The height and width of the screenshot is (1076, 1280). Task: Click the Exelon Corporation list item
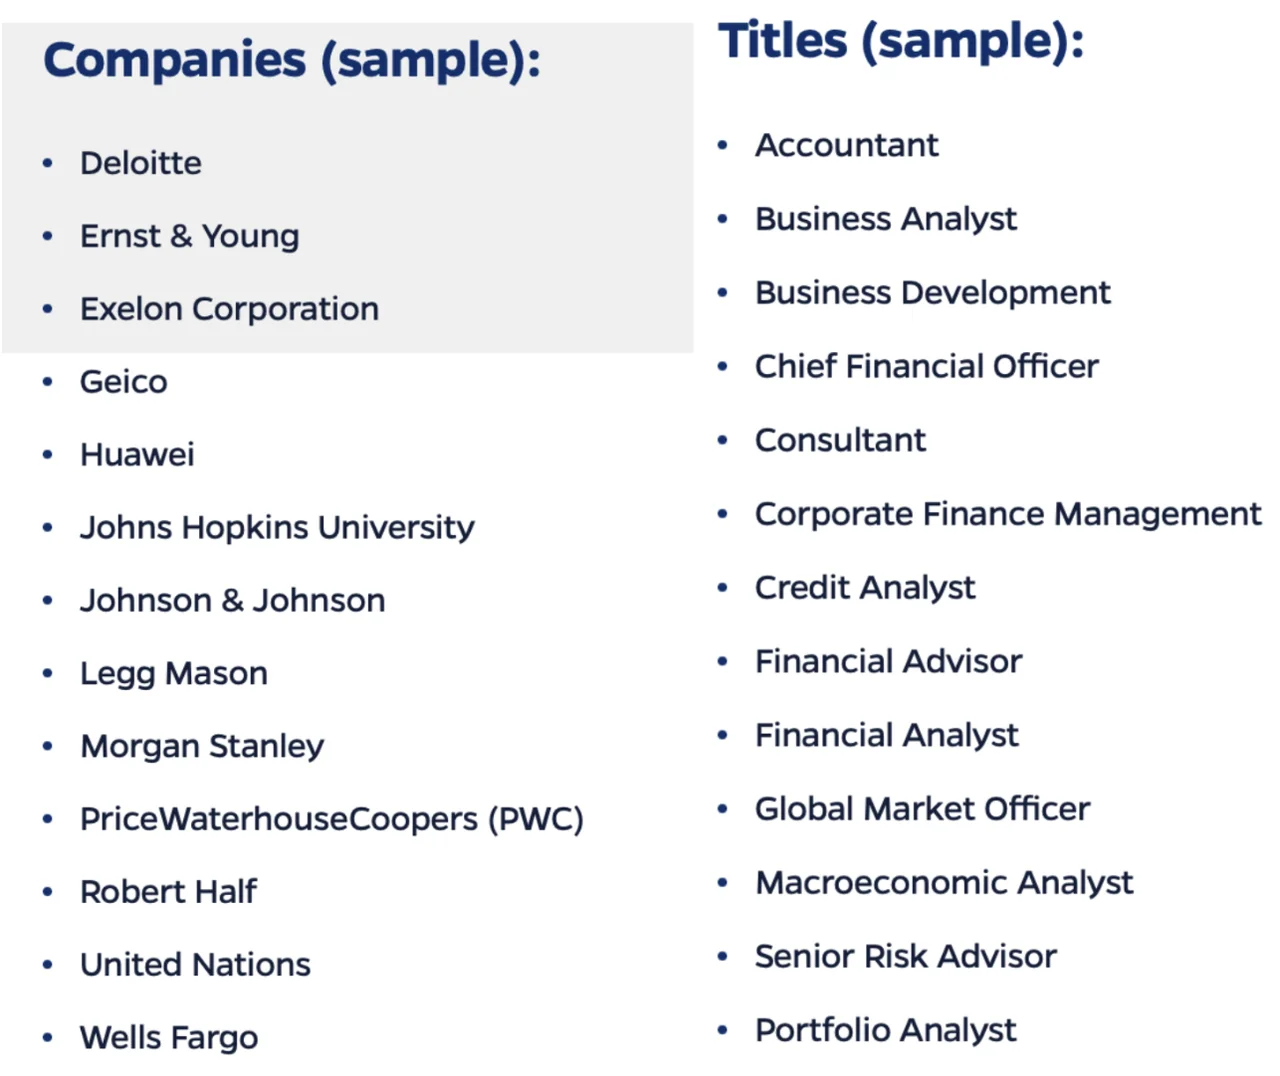pyautogui.click(x=229, y=309)
